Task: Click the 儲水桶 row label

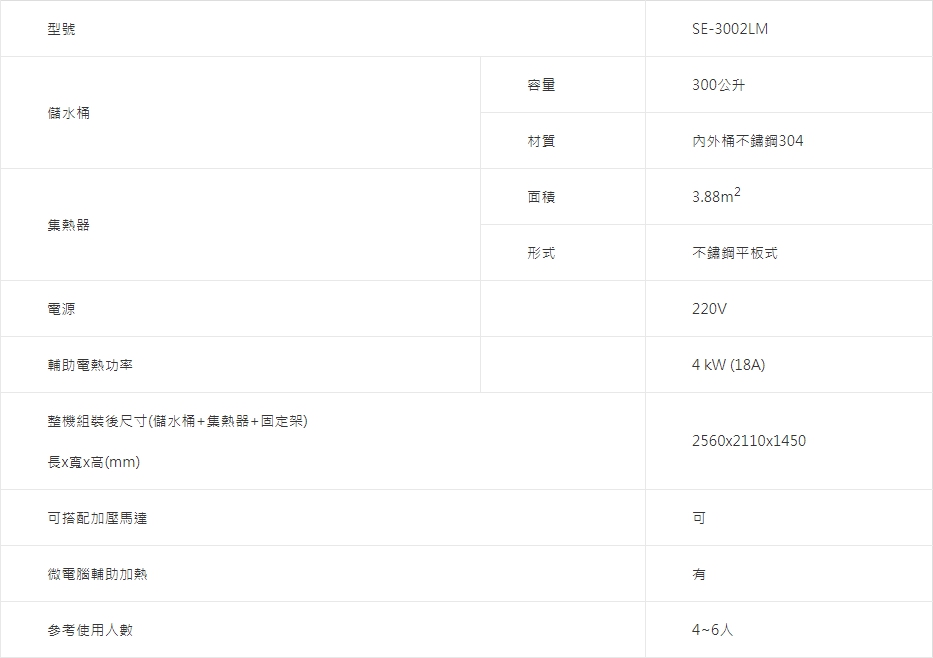Action: [69, 113]
